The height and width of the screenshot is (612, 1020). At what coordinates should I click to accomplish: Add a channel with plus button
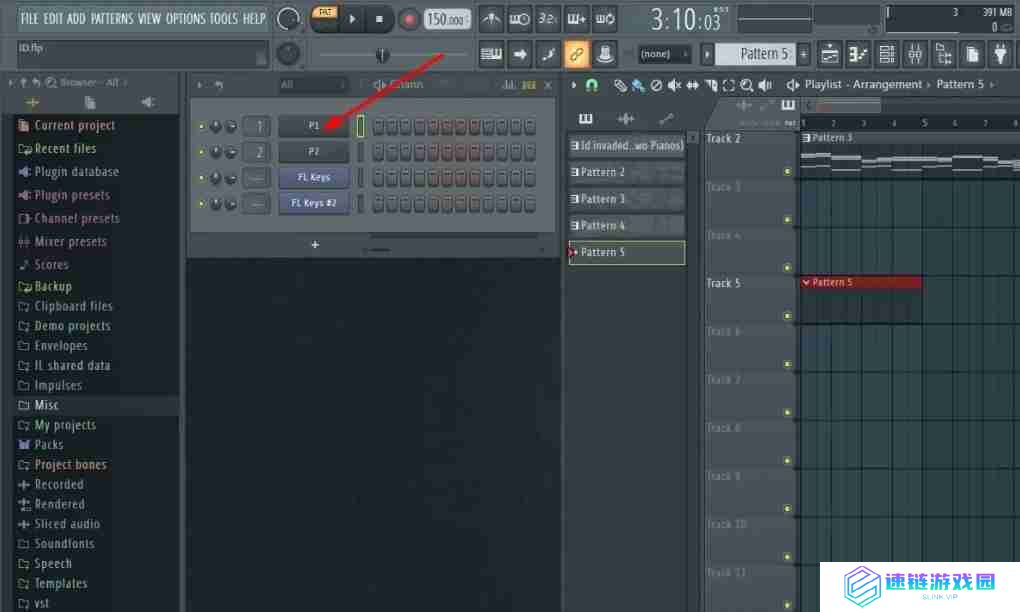click(x=315, y=245)
